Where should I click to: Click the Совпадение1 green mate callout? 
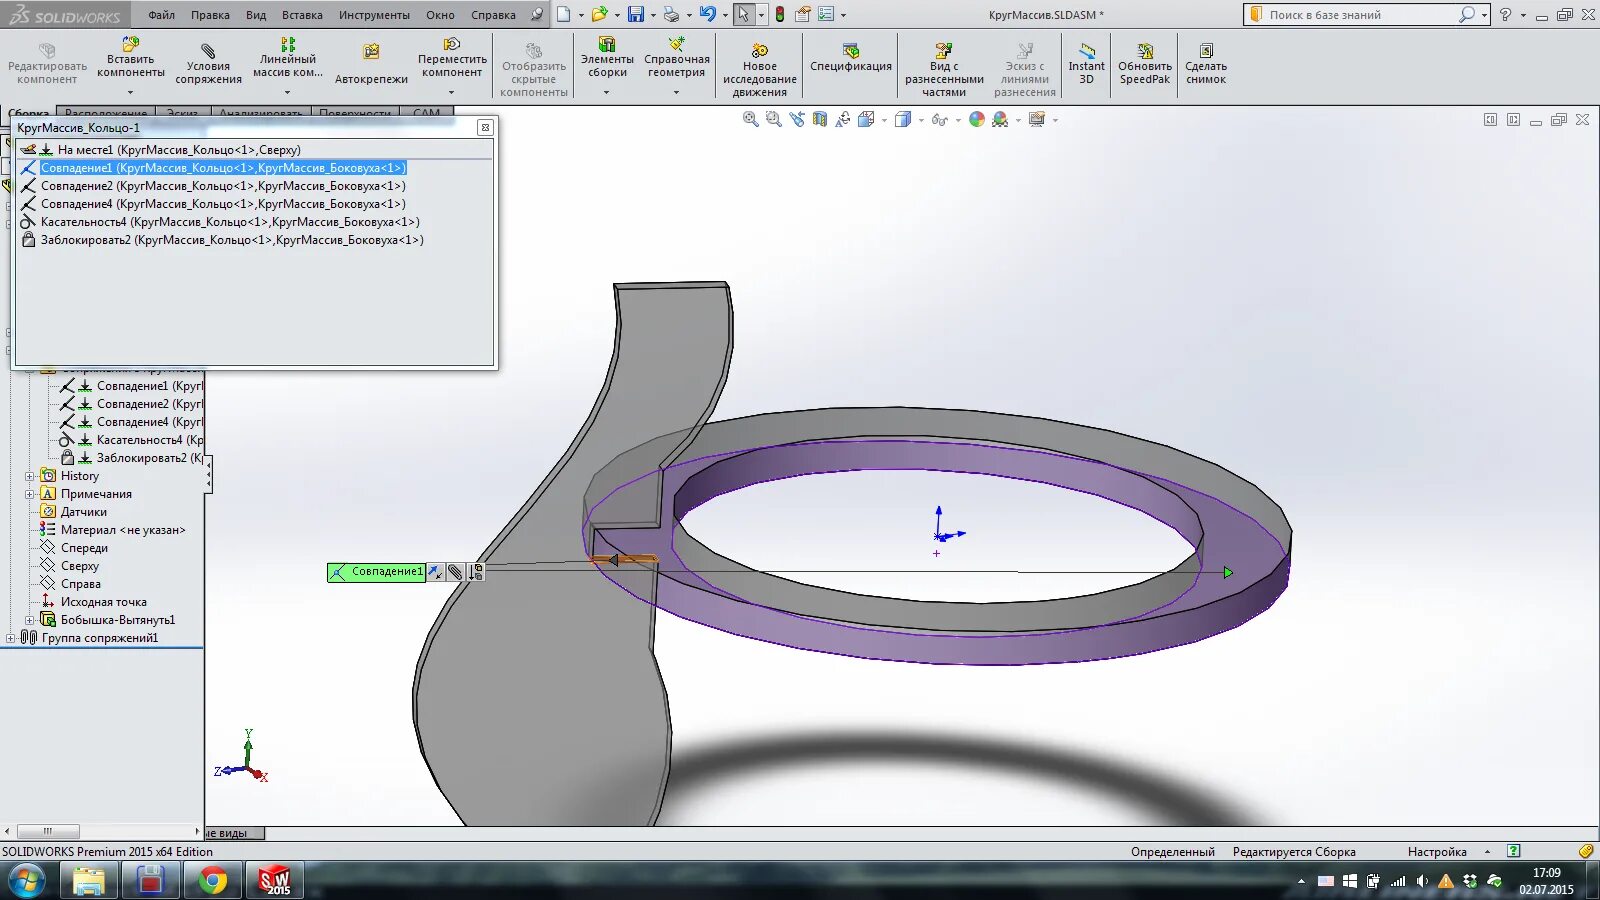tap(377, 572)
